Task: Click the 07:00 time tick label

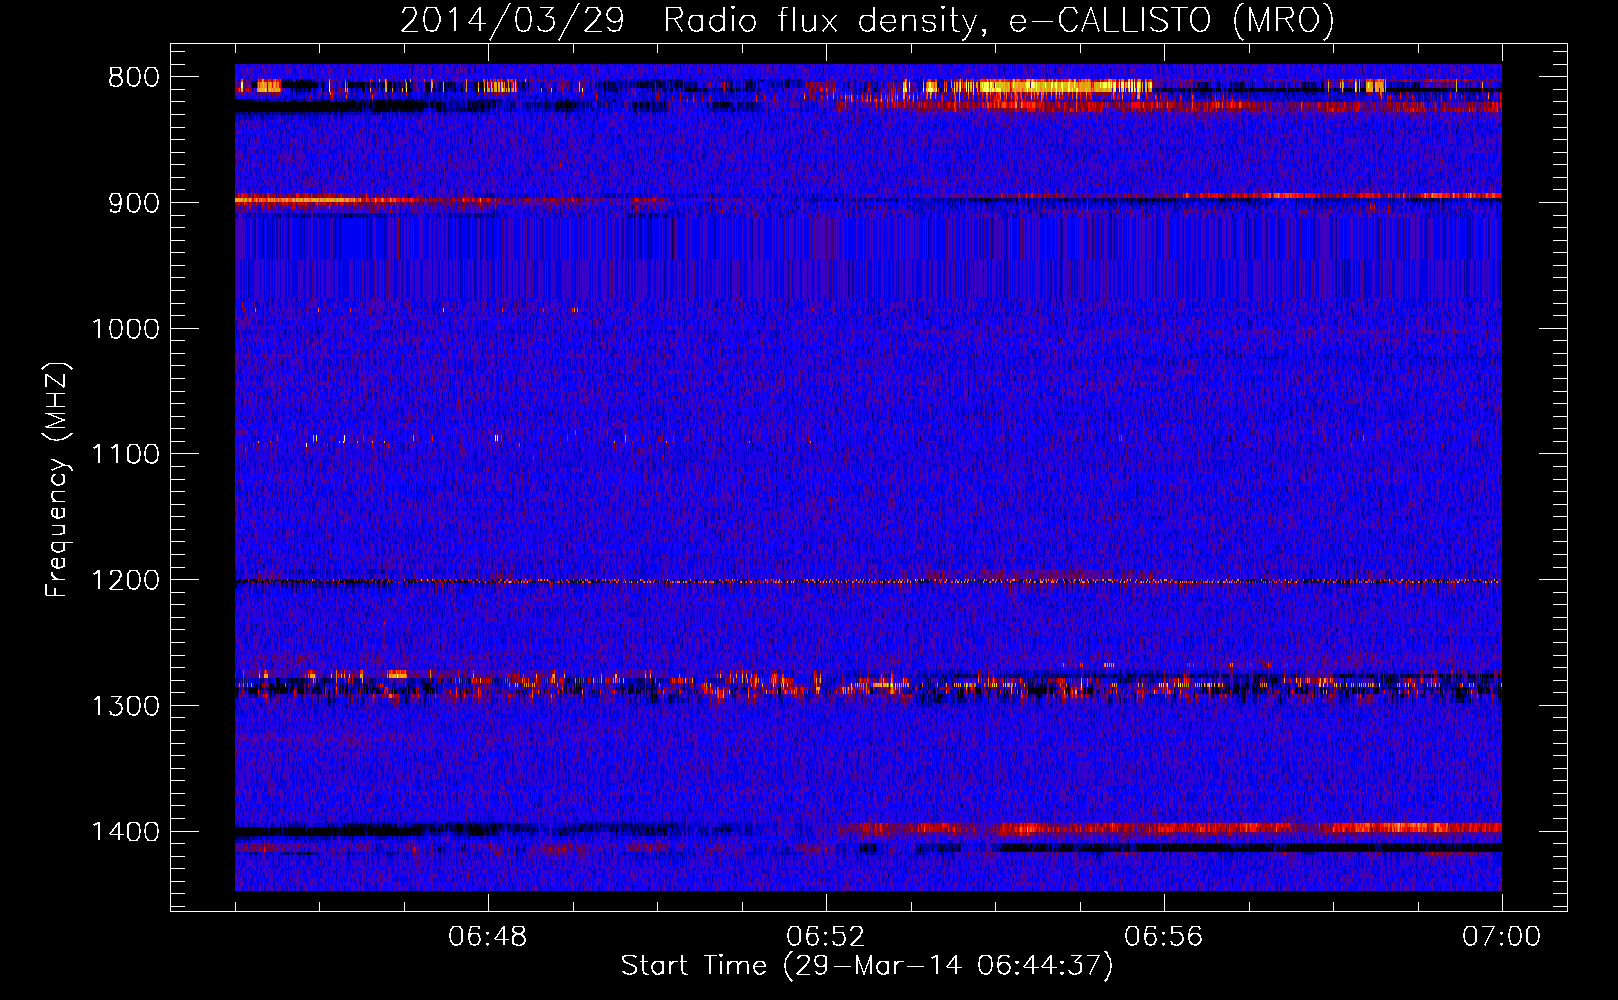Action: pos(1501,937)
